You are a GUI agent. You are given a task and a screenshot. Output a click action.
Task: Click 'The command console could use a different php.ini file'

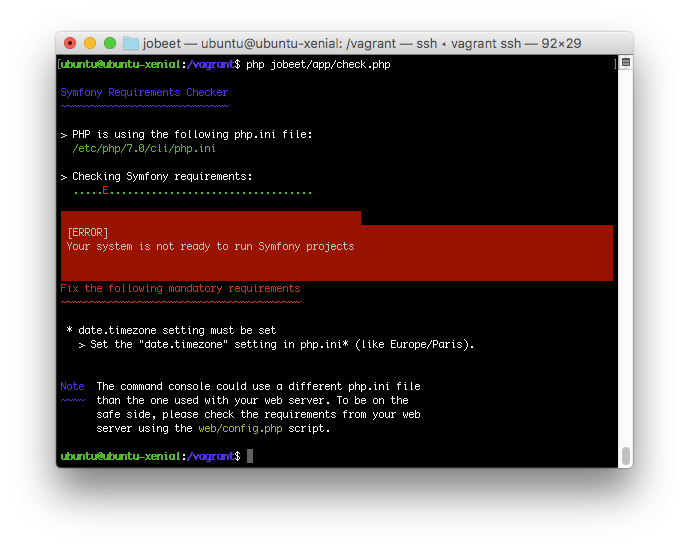click(258, 387)
